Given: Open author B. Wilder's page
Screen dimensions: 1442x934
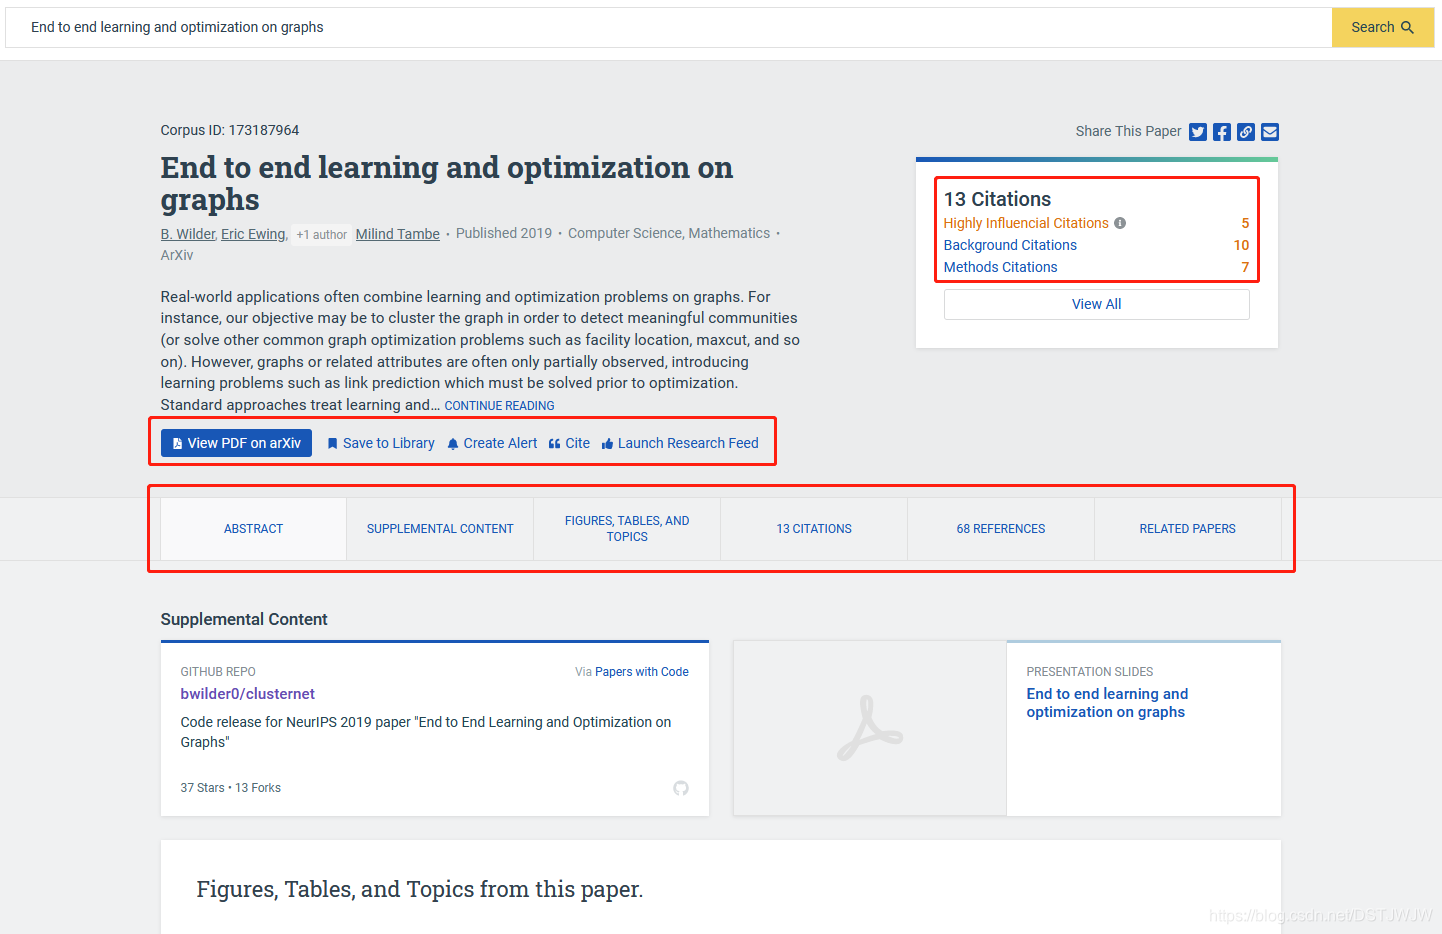Looking at the screenshot, I should [188, 234].
